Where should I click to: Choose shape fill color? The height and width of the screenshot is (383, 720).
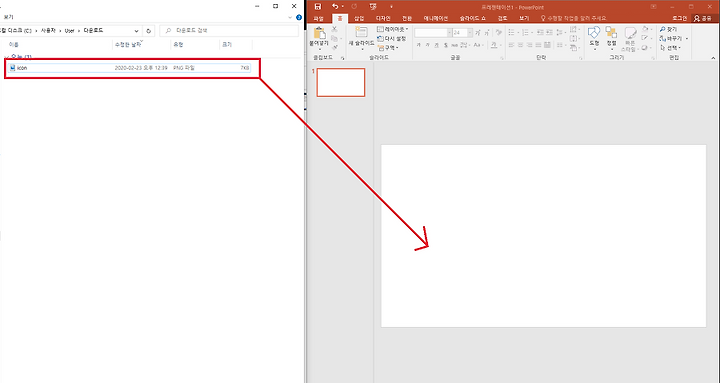[x=646, y=29]
